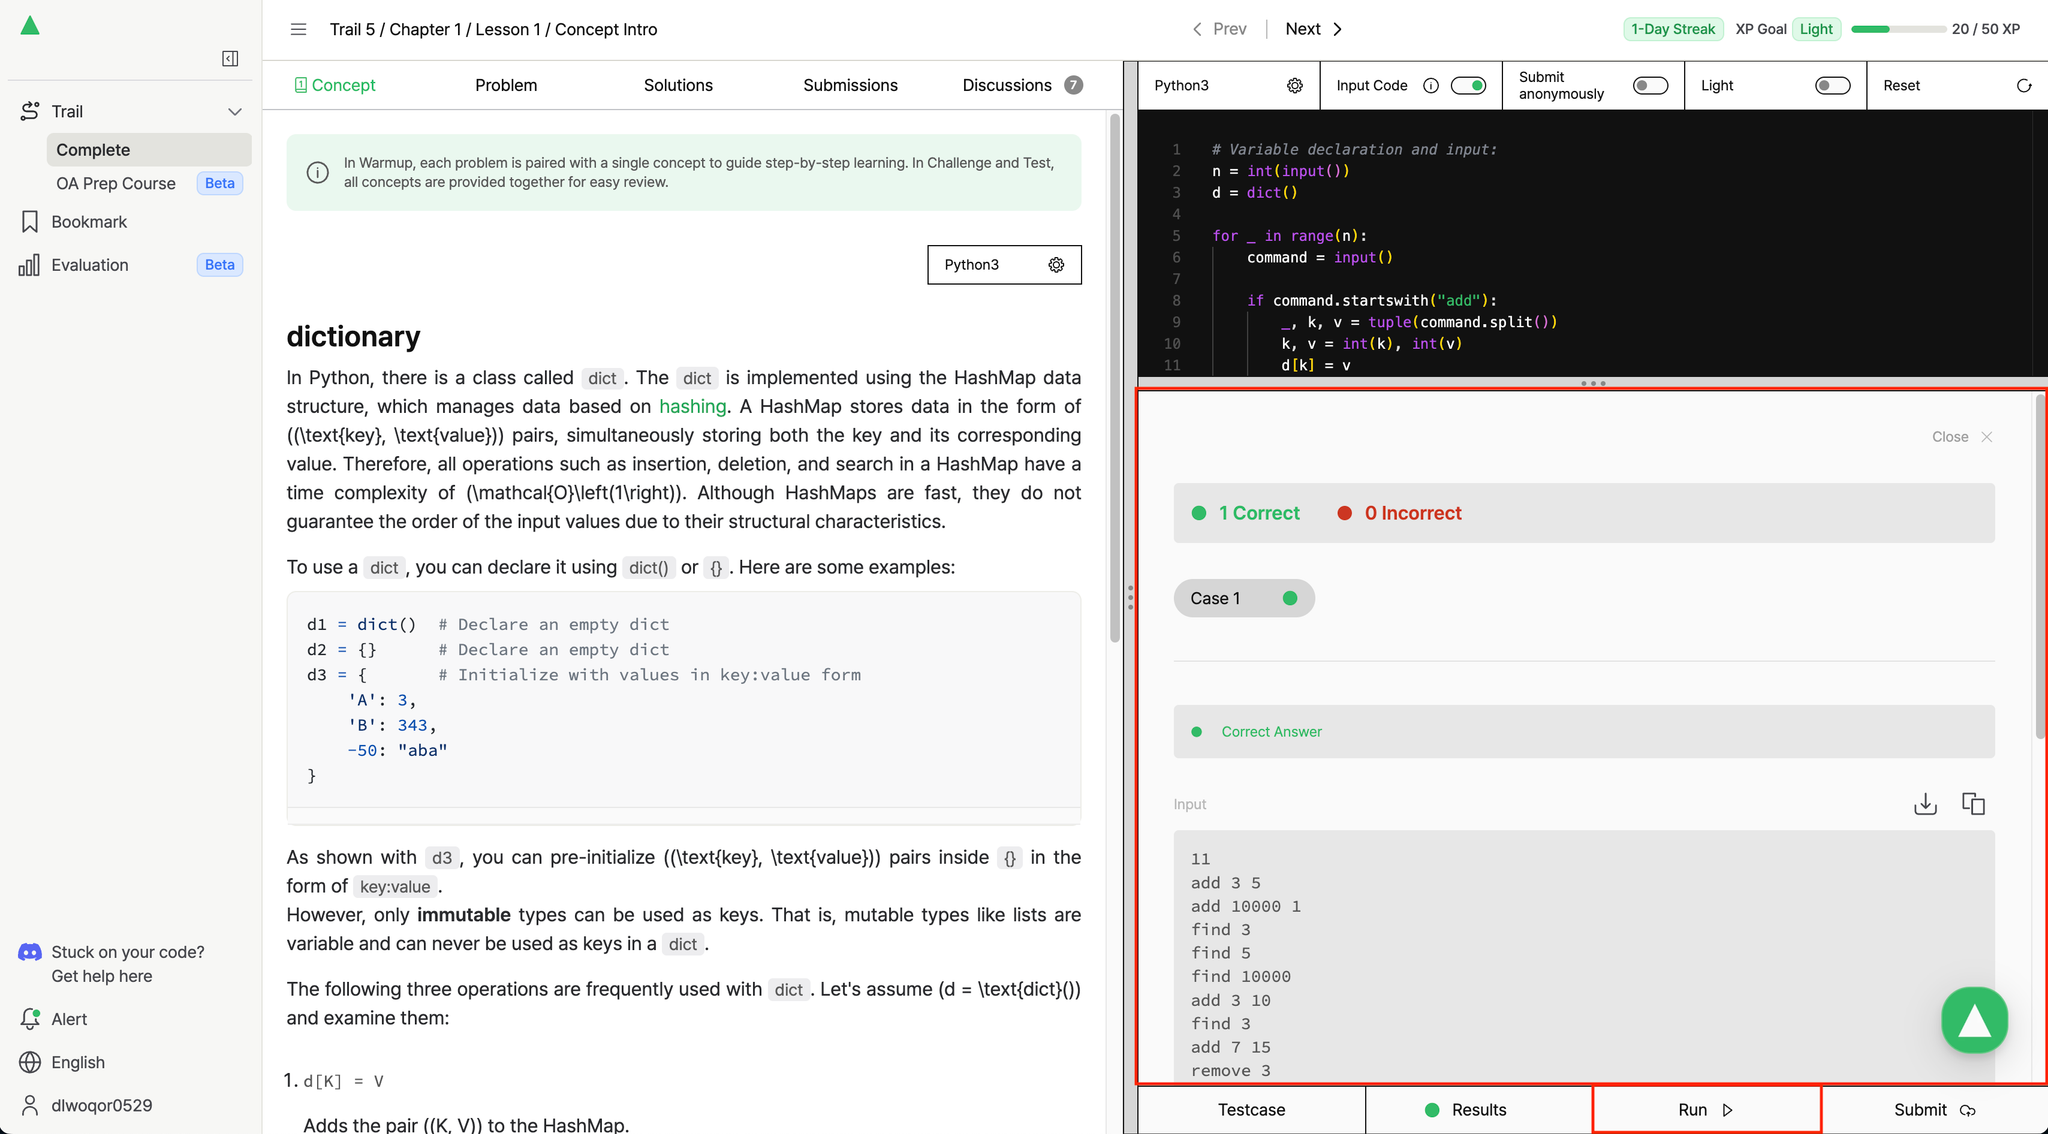Open the Submissions tab
Viewport: 2048px width, 1134px height.
coord(850,85)
